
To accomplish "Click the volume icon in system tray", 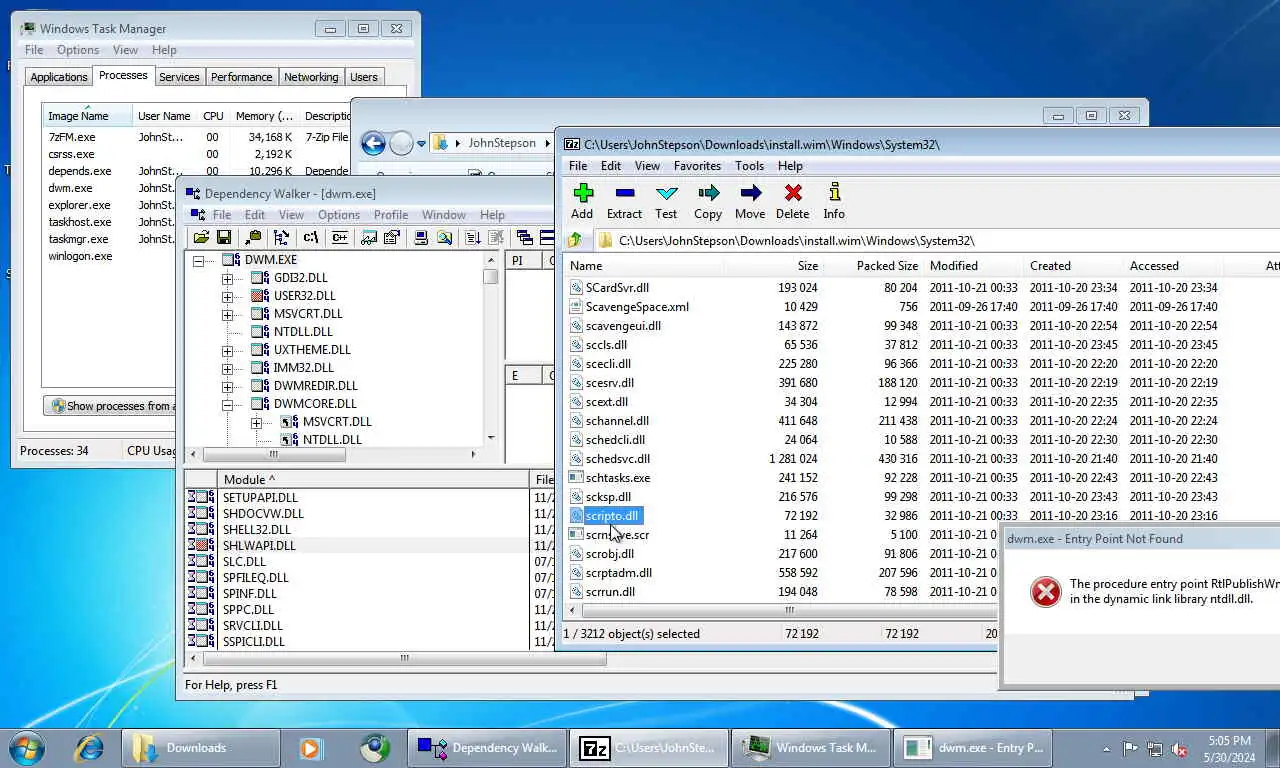I will point(1179,749).
